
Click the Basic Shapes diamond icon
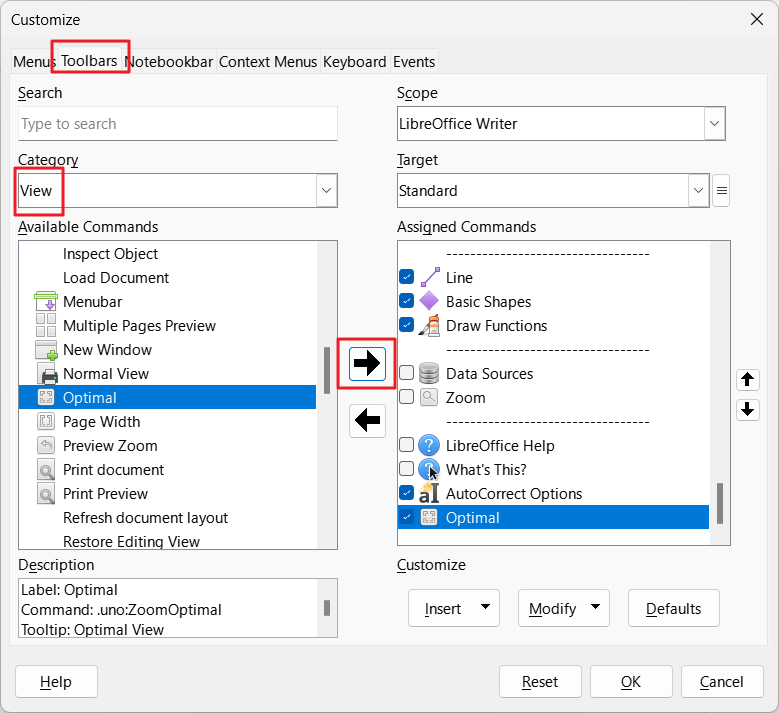[x=429, y=301]
